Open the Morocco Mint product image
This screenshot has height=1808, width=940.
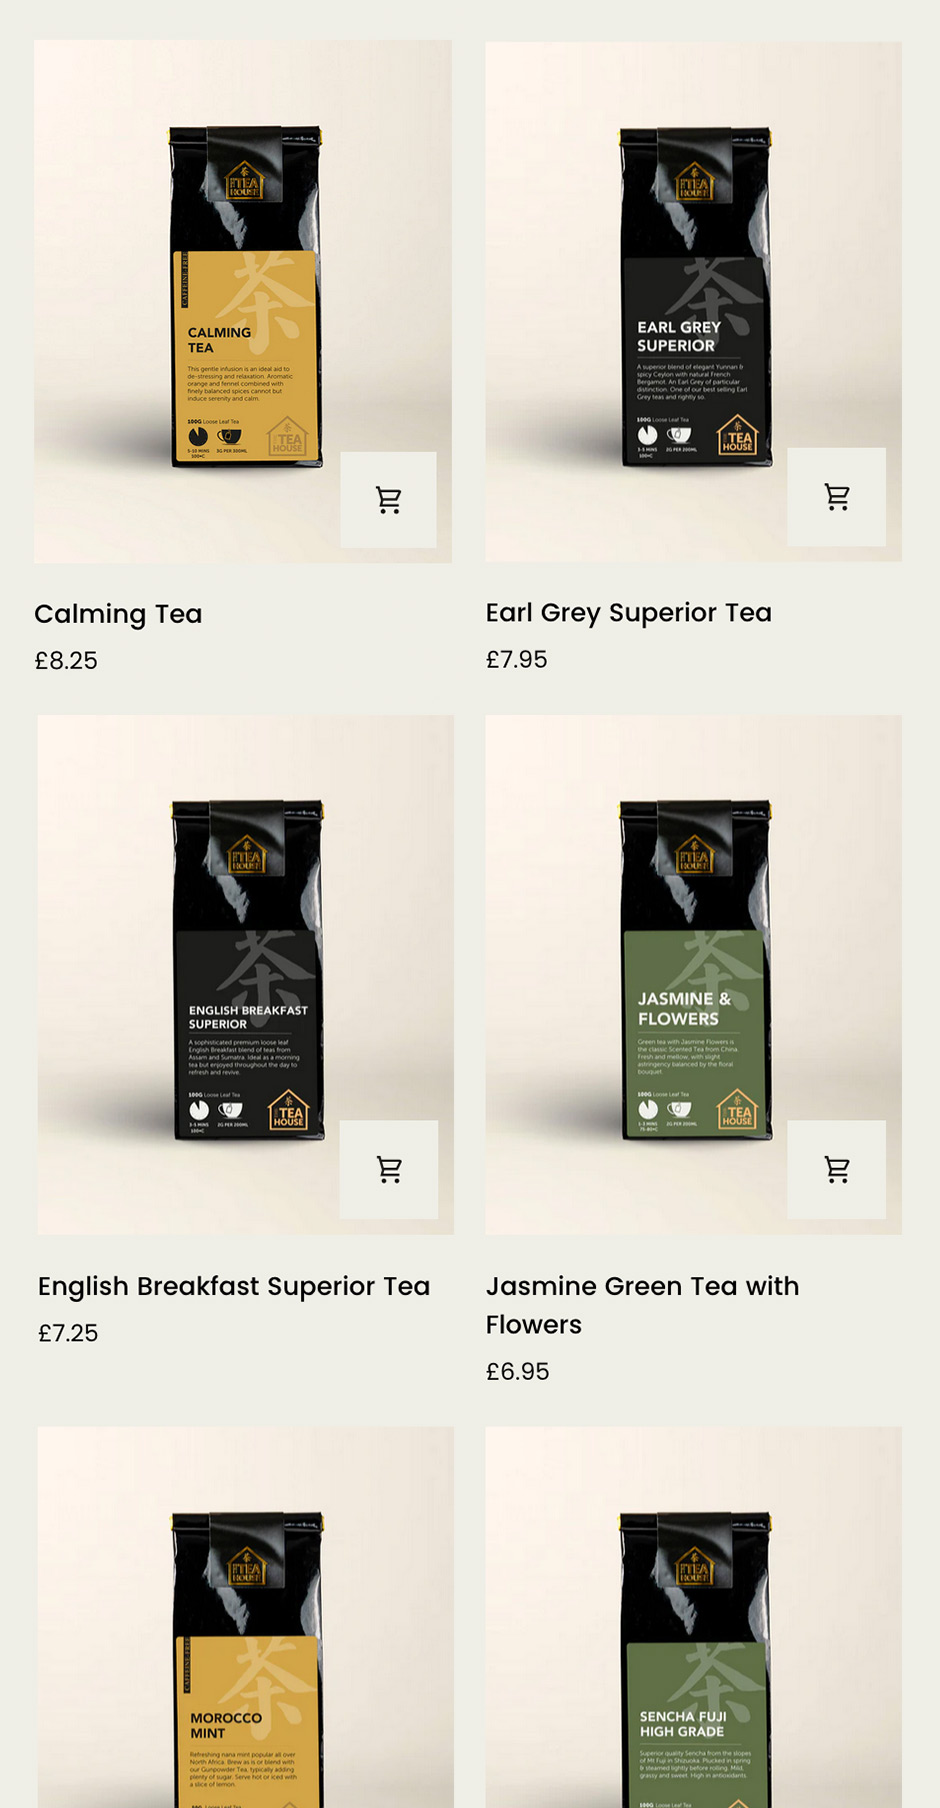click(246, 1617)
